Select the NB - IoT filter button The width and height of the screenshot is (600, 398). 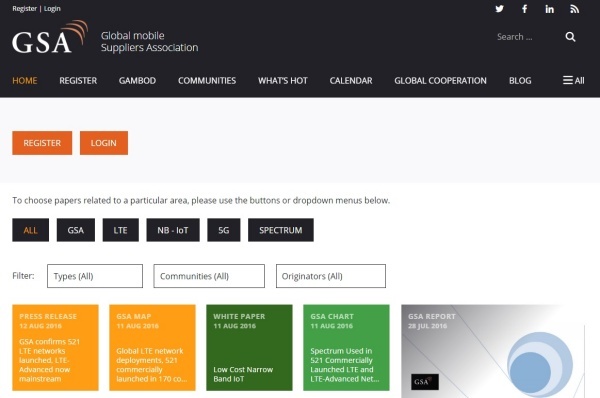173,230
